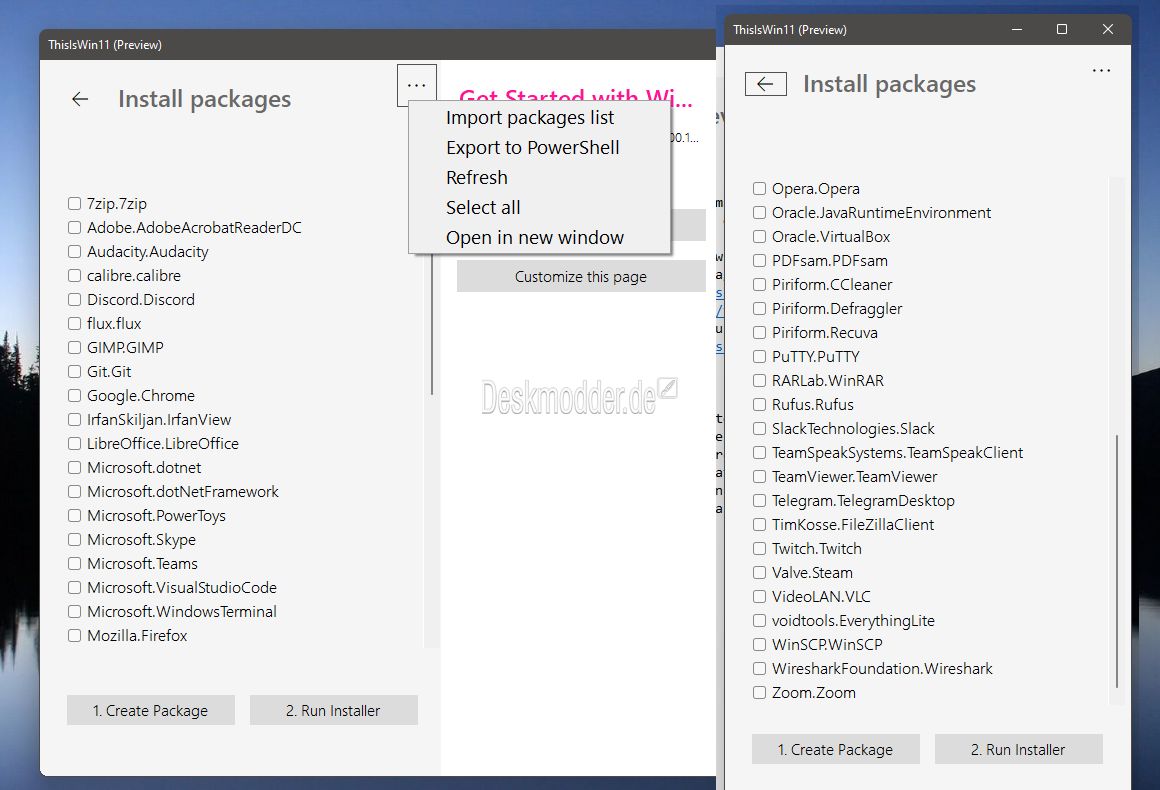
Task: Choose Import packages list from the menu
Action: 530,118
